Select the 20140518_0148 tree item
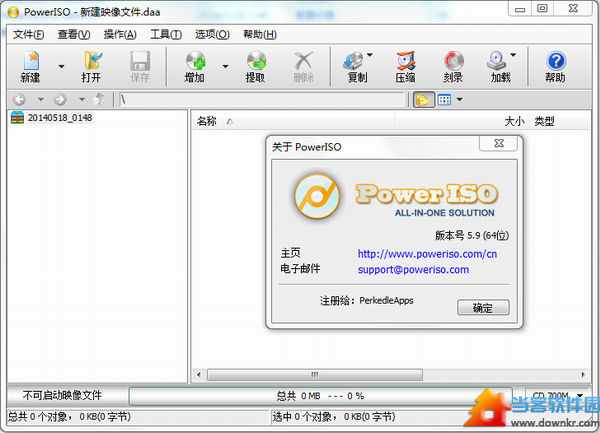This screenshot has height=433, width=600. click(x=60, y=117)
